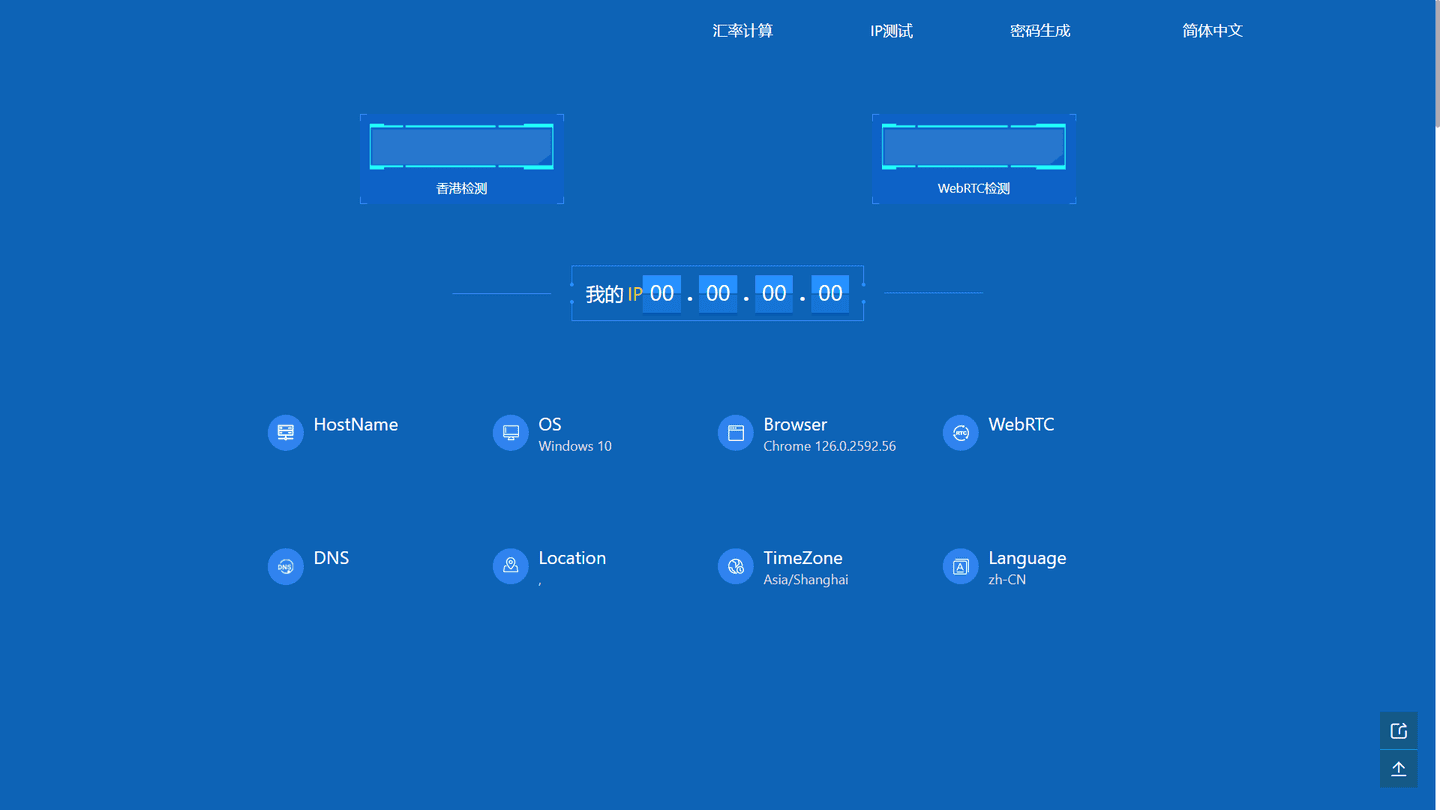The width and height of the screenshot is (1440, 810).
Task: Click the zh-CN language value
Action: point(1007,580)
